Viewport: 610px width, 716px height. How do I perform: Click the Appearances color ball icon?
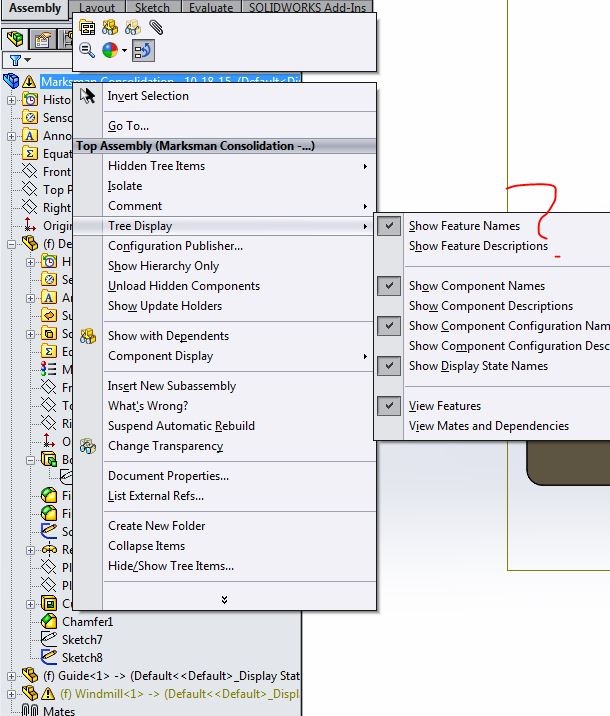110,50
